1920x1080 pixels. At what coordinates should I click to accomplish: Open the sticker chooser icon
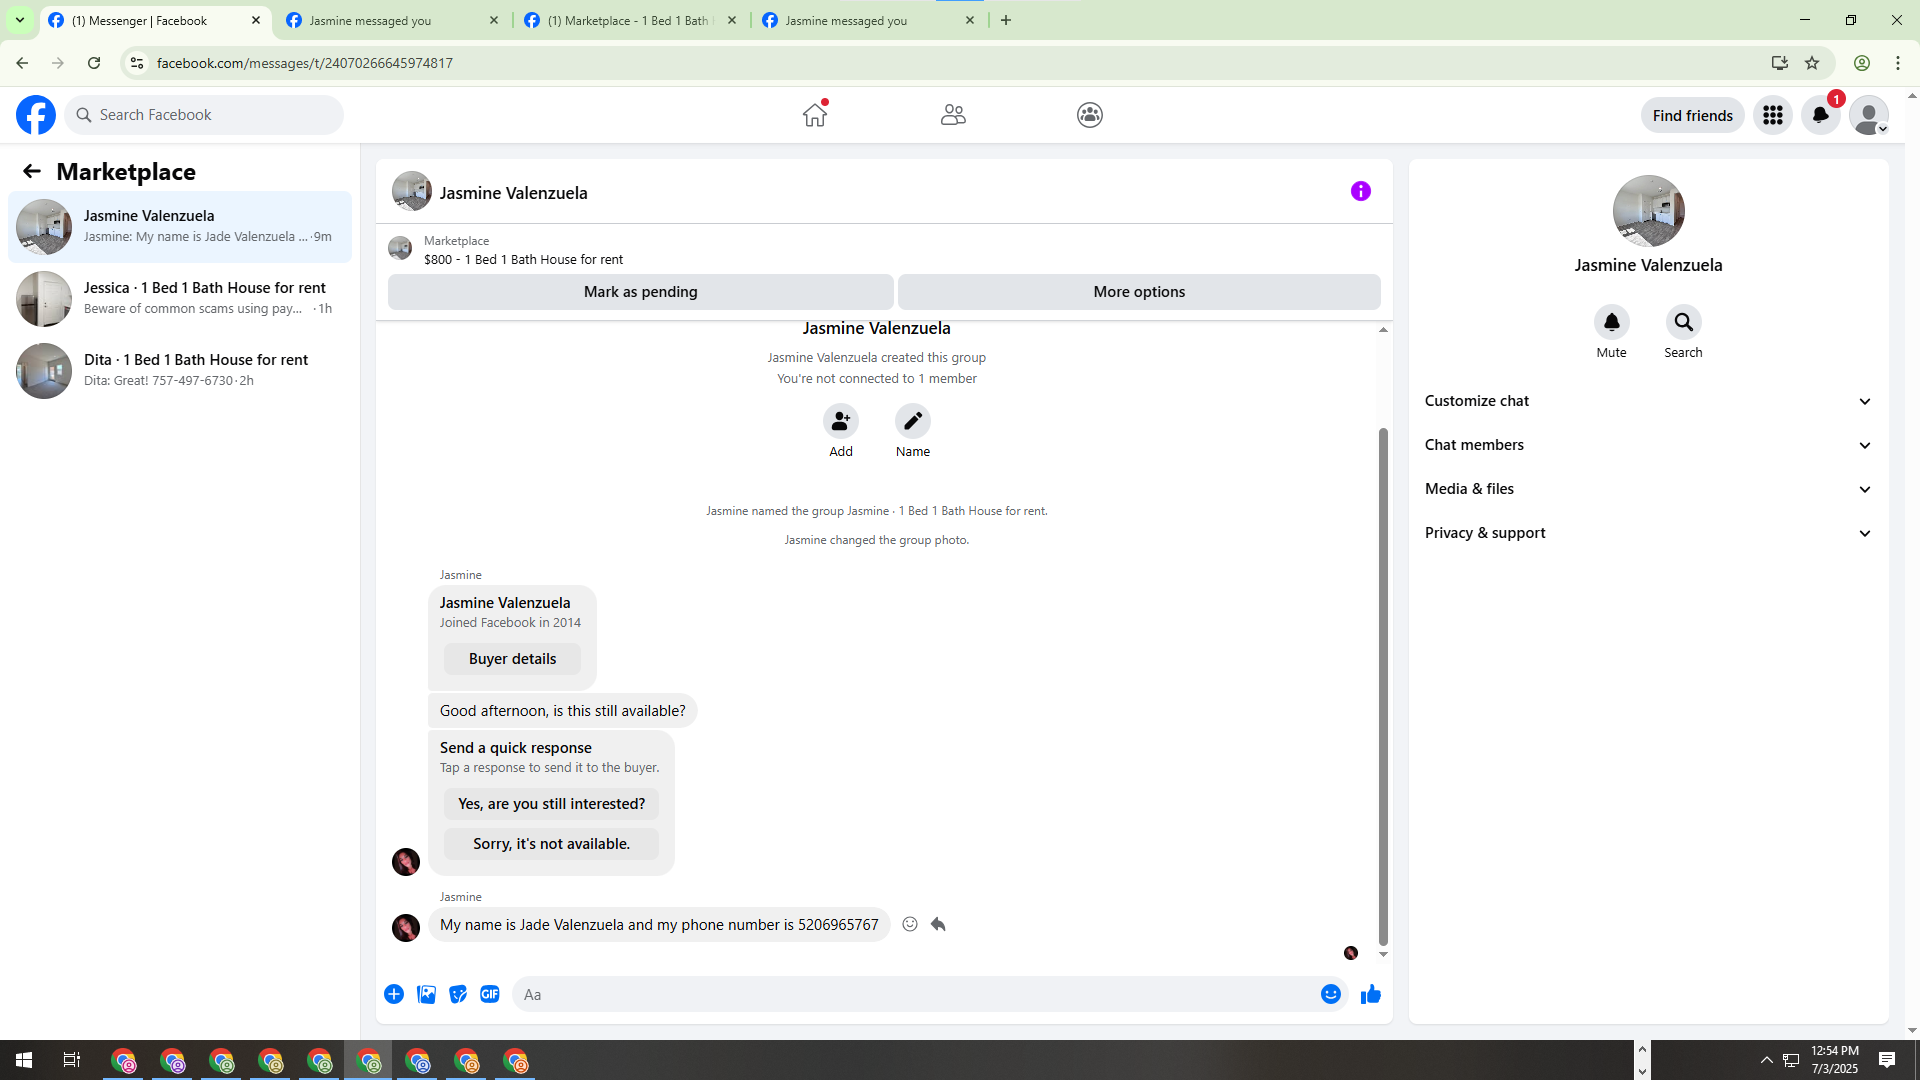[458, 994]
